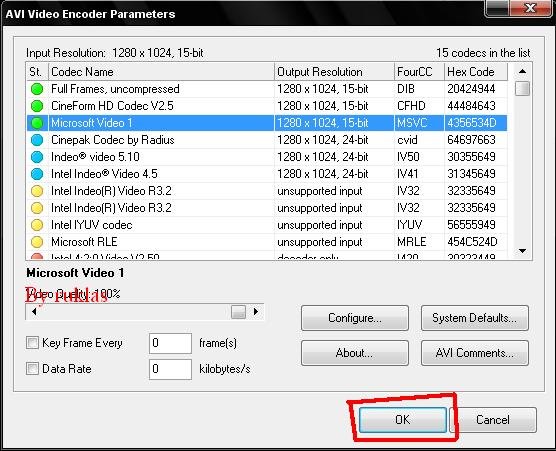Click yellow status dot of Intel IYUV codec
The height and width of the screenshot is (451, 556).
(37, 225)
